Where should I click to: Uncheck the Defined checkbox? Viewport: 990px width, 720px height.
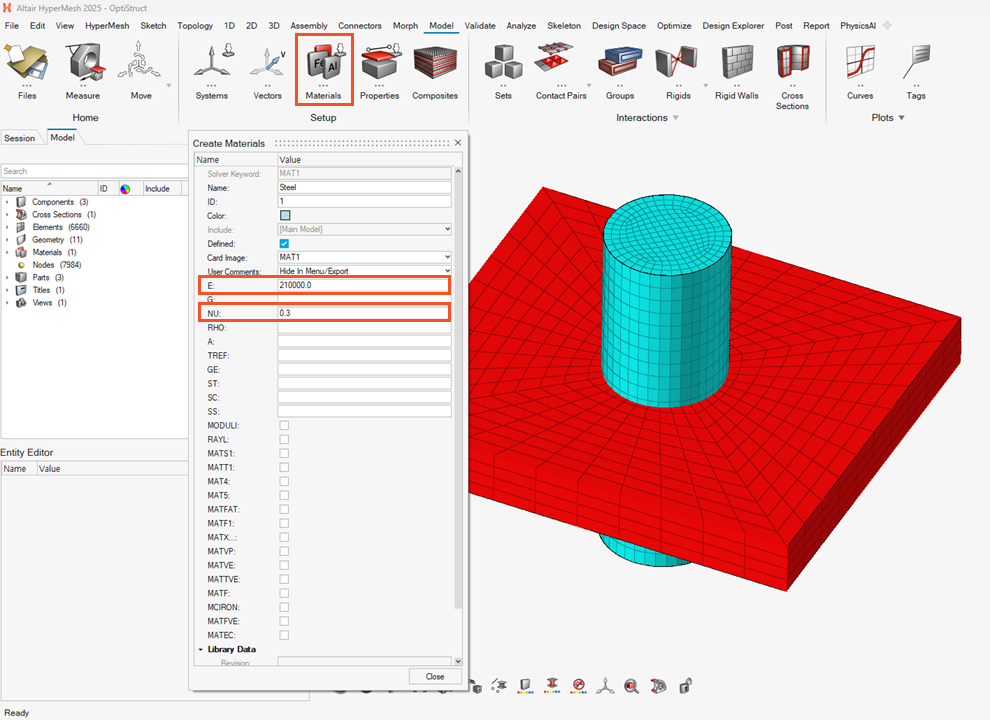point(284,243)
